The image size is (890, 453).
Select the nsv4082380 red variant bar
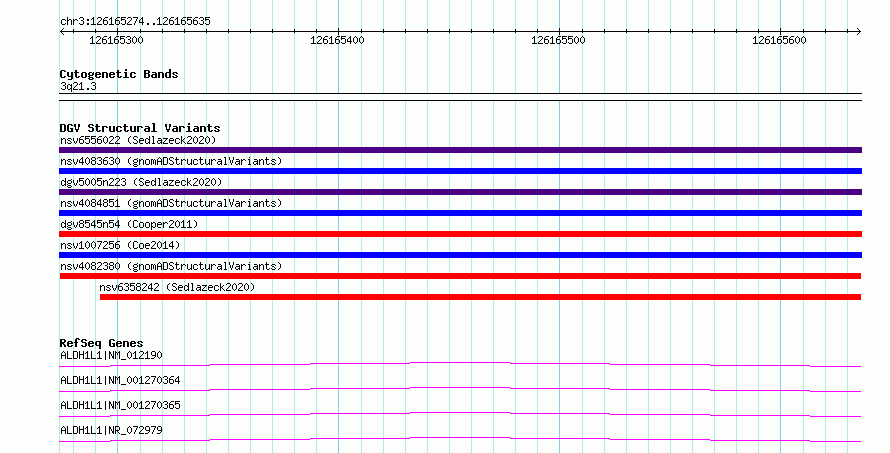[x=460, y=276]
